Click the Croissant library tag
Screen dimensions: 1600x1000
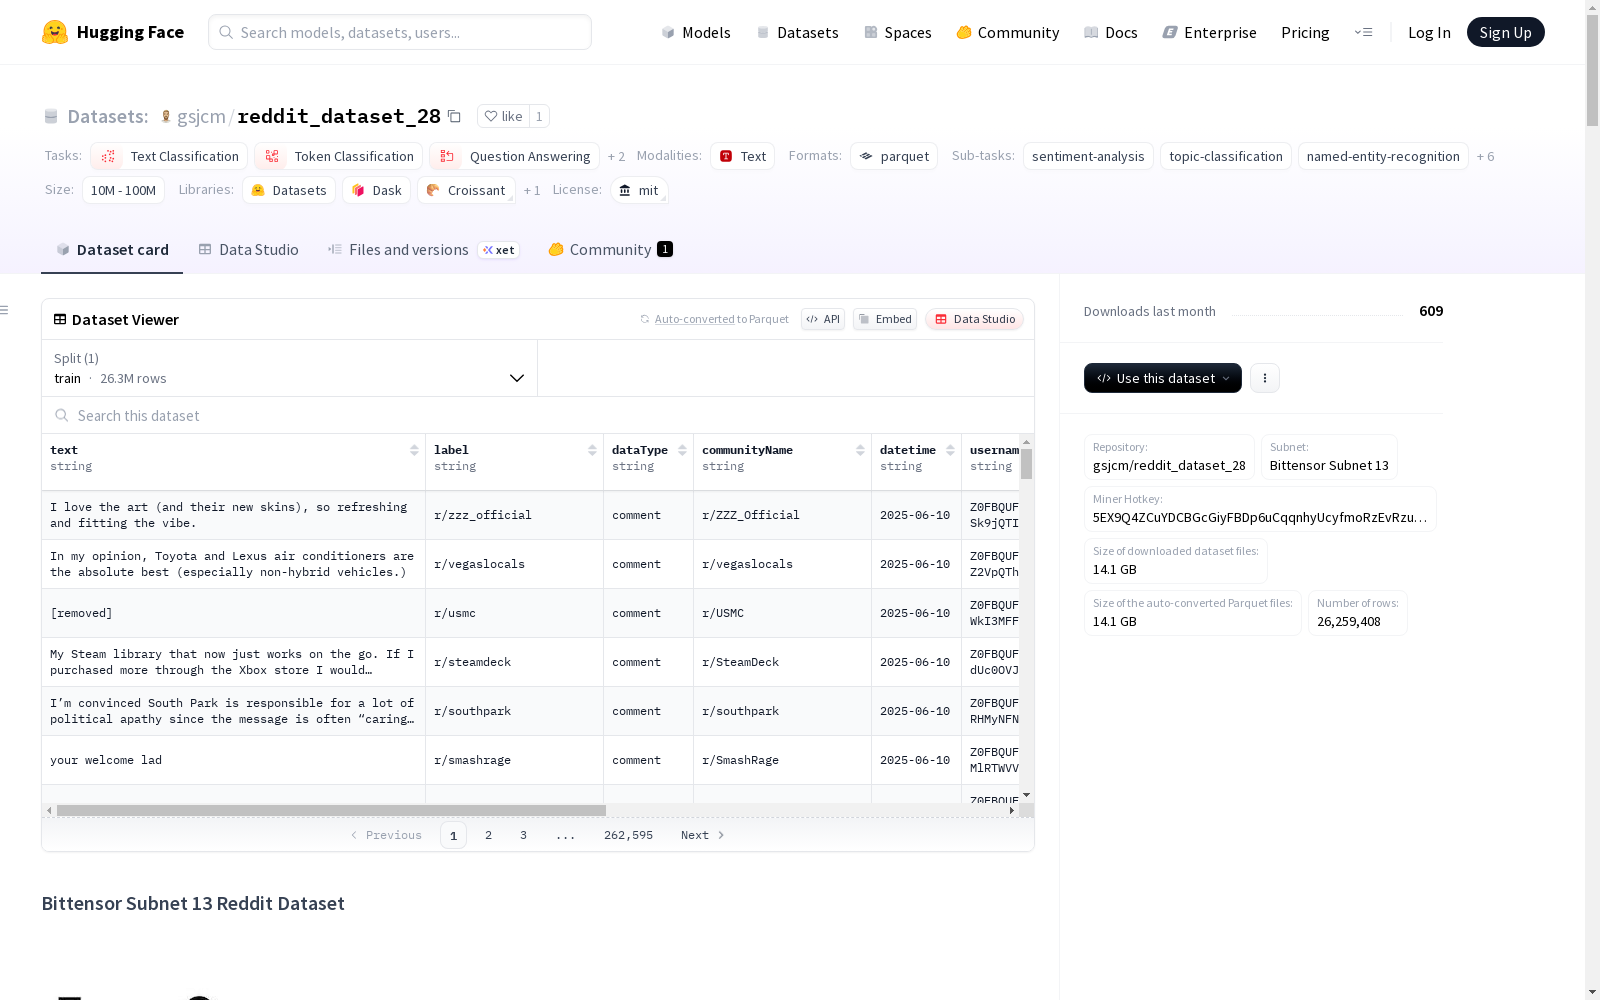(x=466, y=190)
